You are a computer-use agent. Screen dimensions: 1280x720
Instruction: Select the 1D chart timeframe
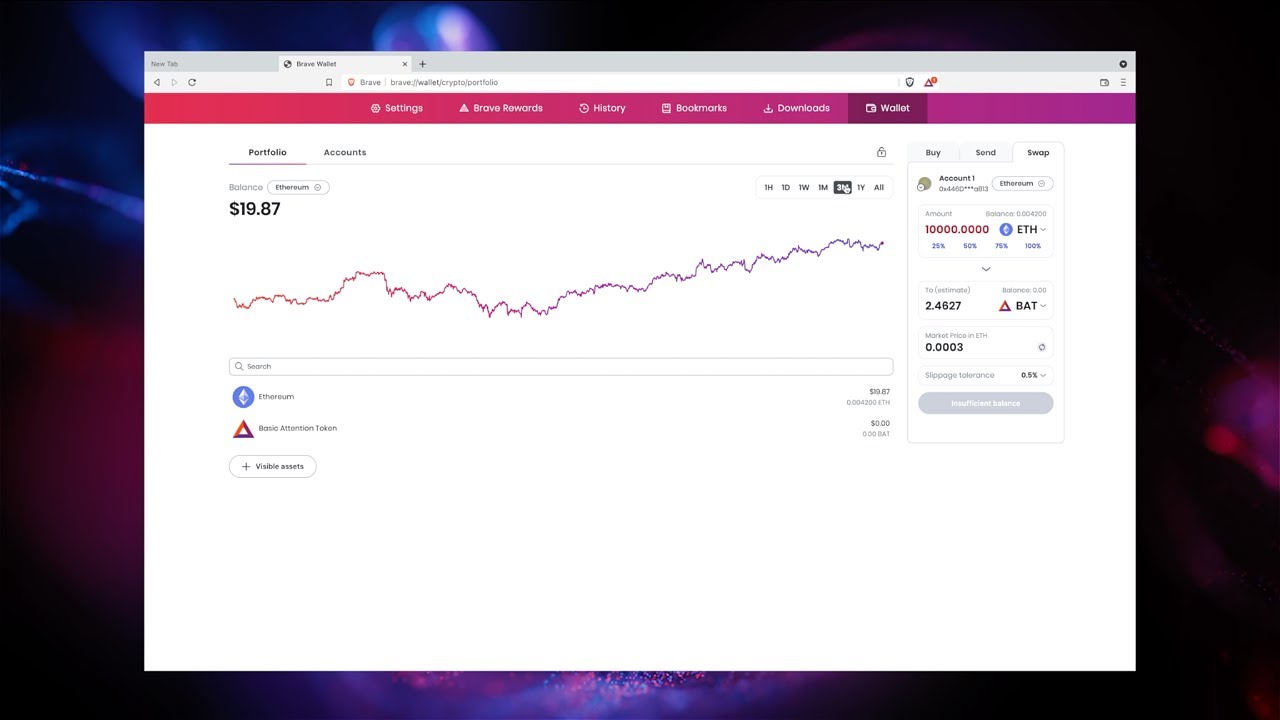tap(786, 187)
